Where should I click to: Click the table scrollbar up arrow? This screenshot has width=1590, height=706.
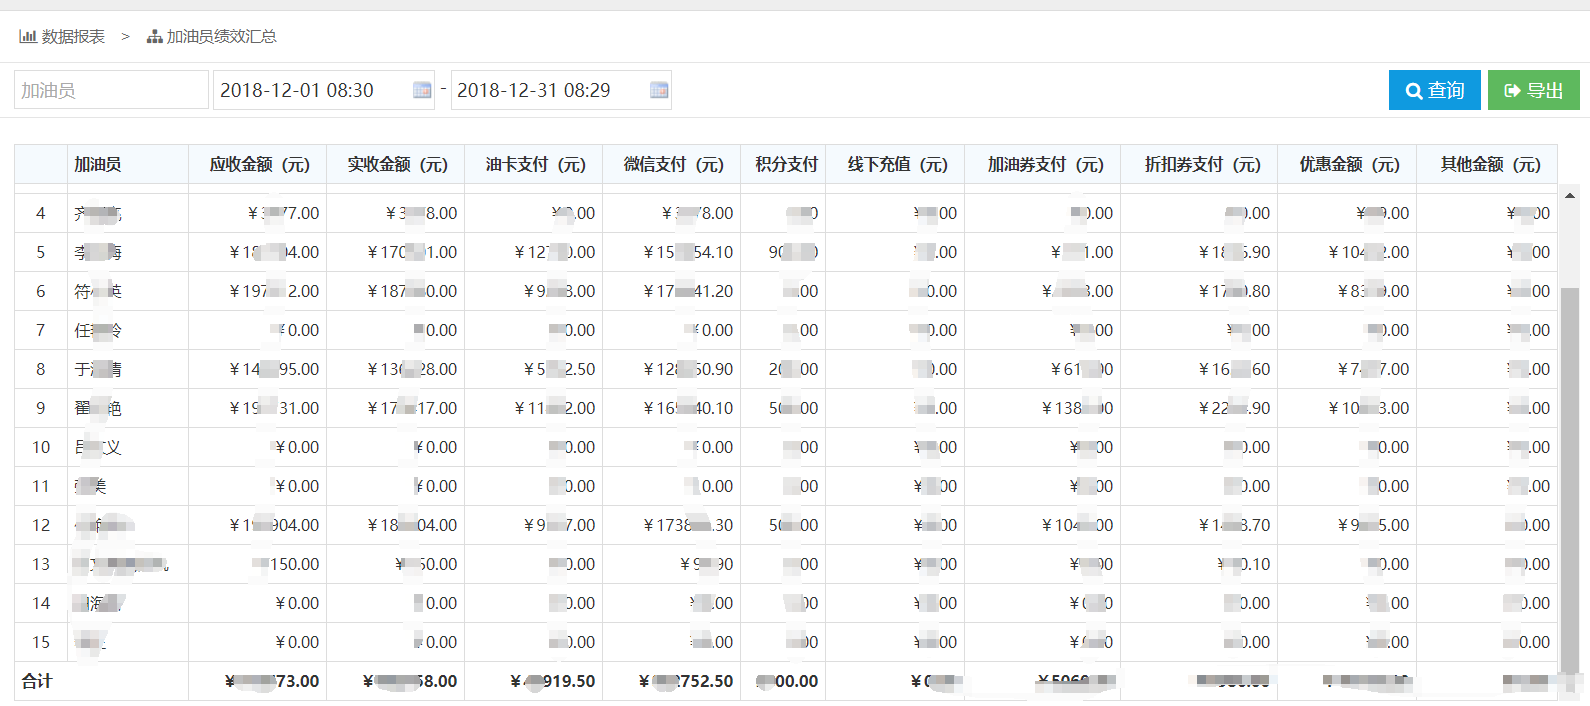pyautogui.click(x=1569, y=196)
